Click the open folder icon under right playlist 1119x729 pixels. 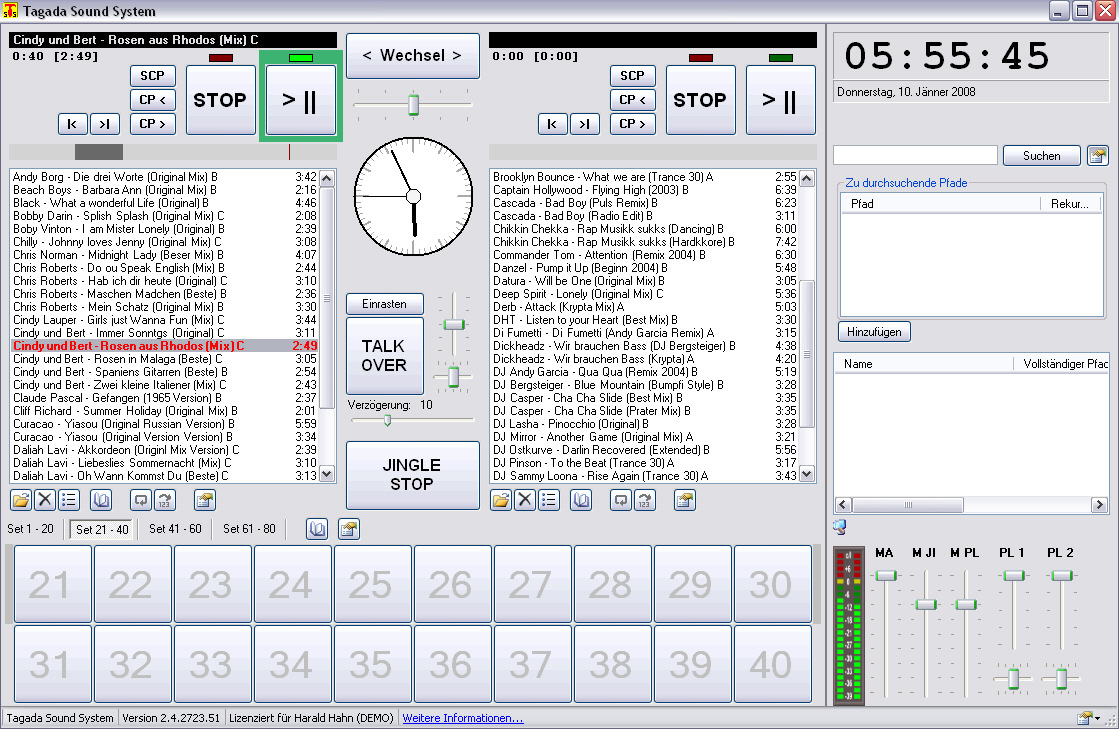501,500
